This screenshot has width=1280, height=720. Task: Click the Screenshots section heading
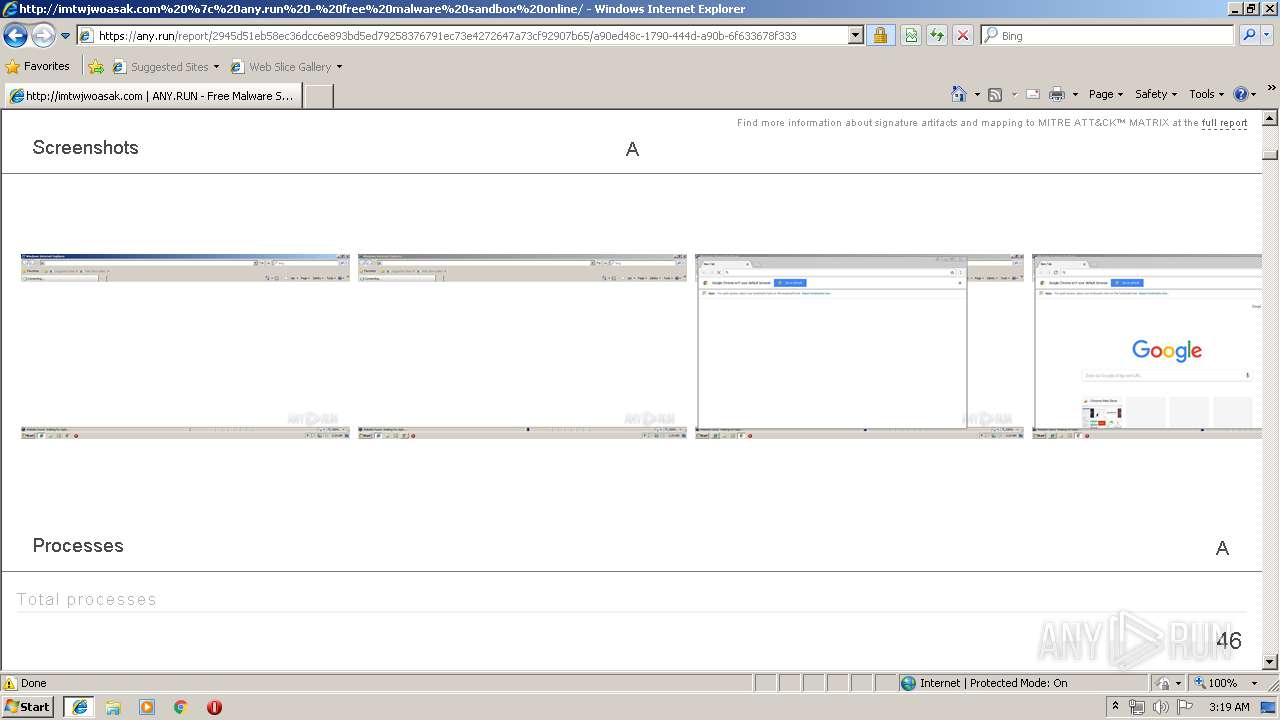tap(85, 147)
